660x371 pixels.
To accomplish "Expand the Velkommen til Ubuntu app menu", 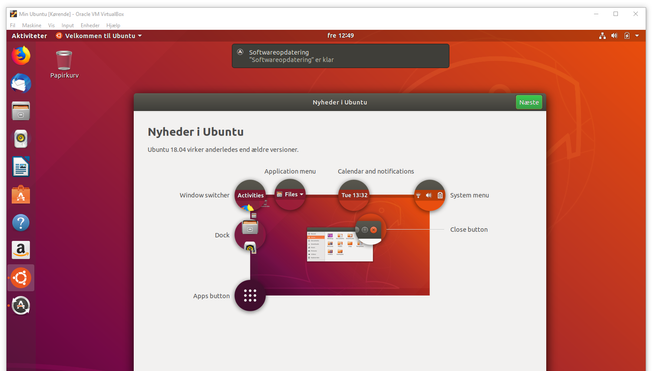I will 99,36.
